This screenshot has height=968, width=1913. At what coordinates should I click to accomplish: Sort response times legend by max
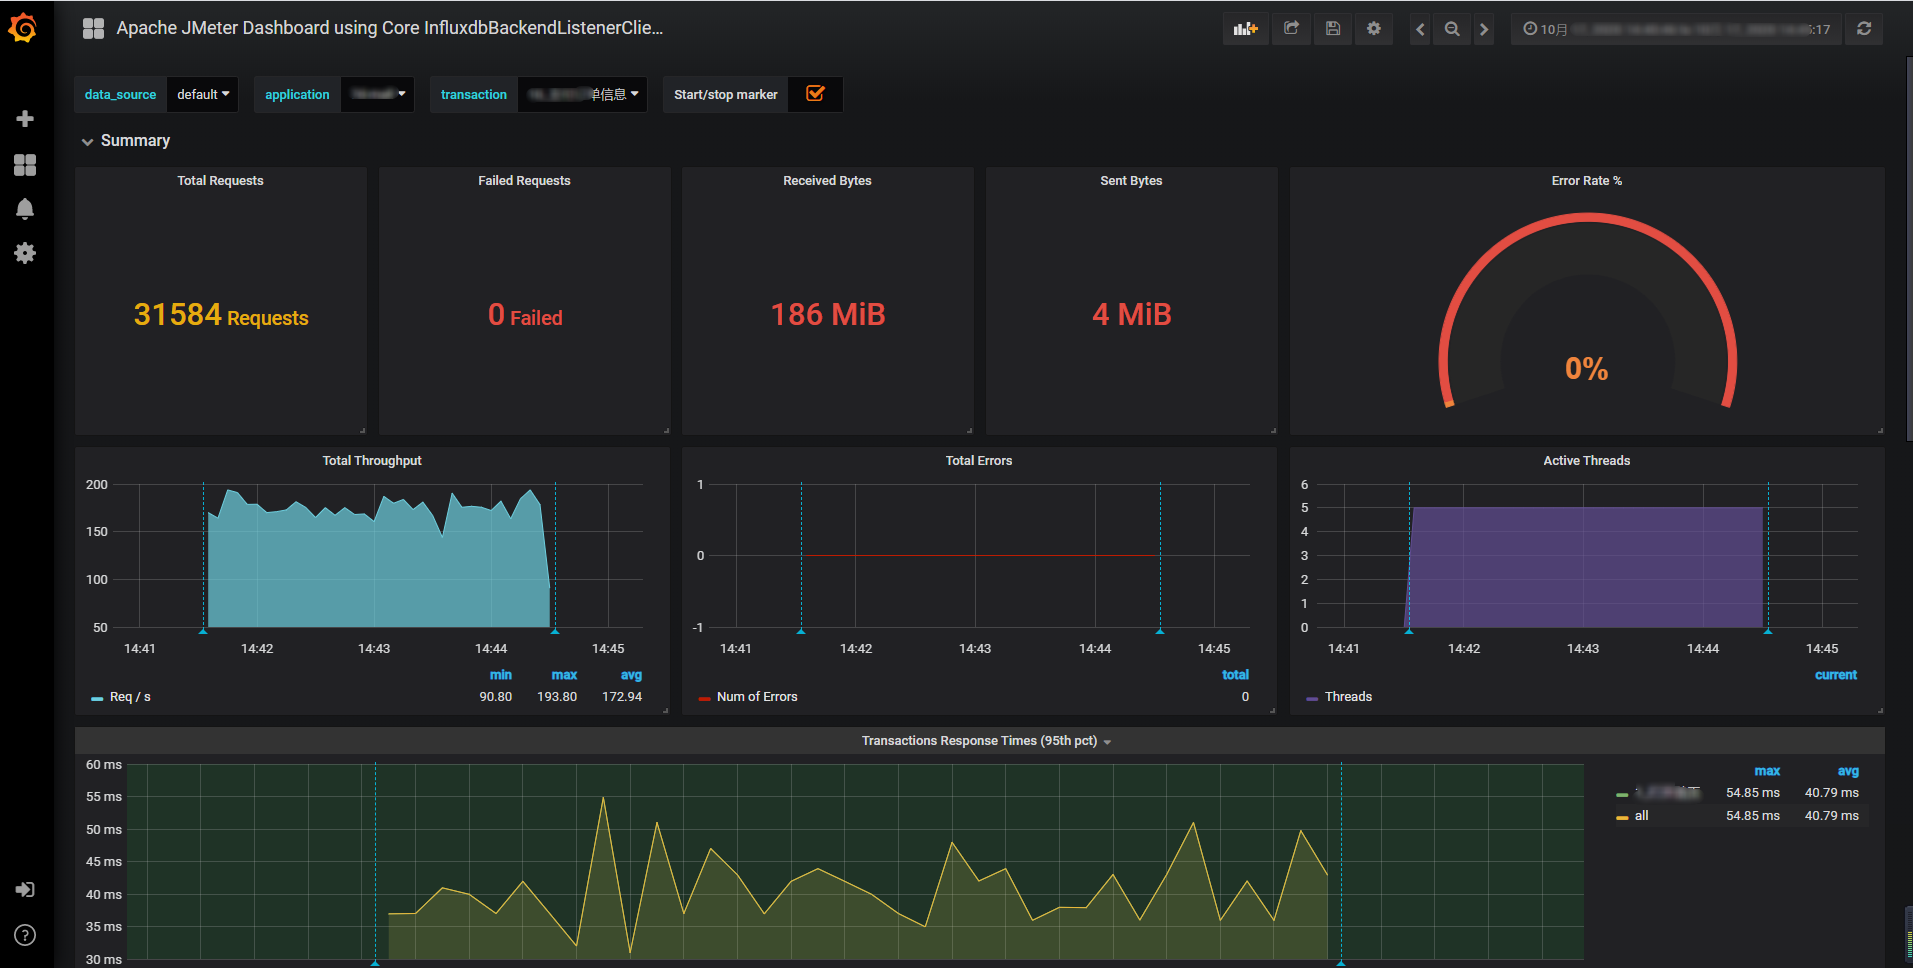pos(1767,771)
